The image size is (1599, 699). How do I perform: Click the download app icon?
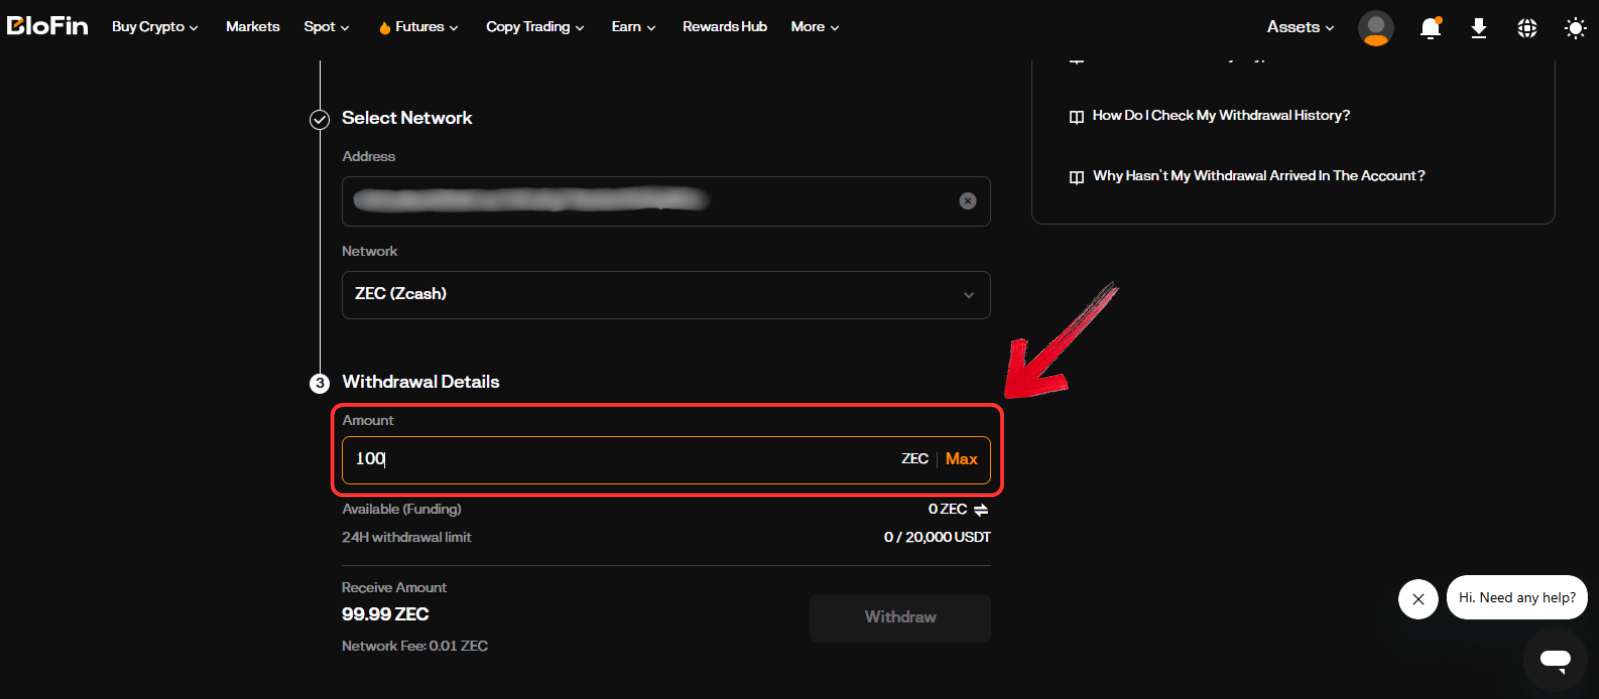click(1478, 28)
